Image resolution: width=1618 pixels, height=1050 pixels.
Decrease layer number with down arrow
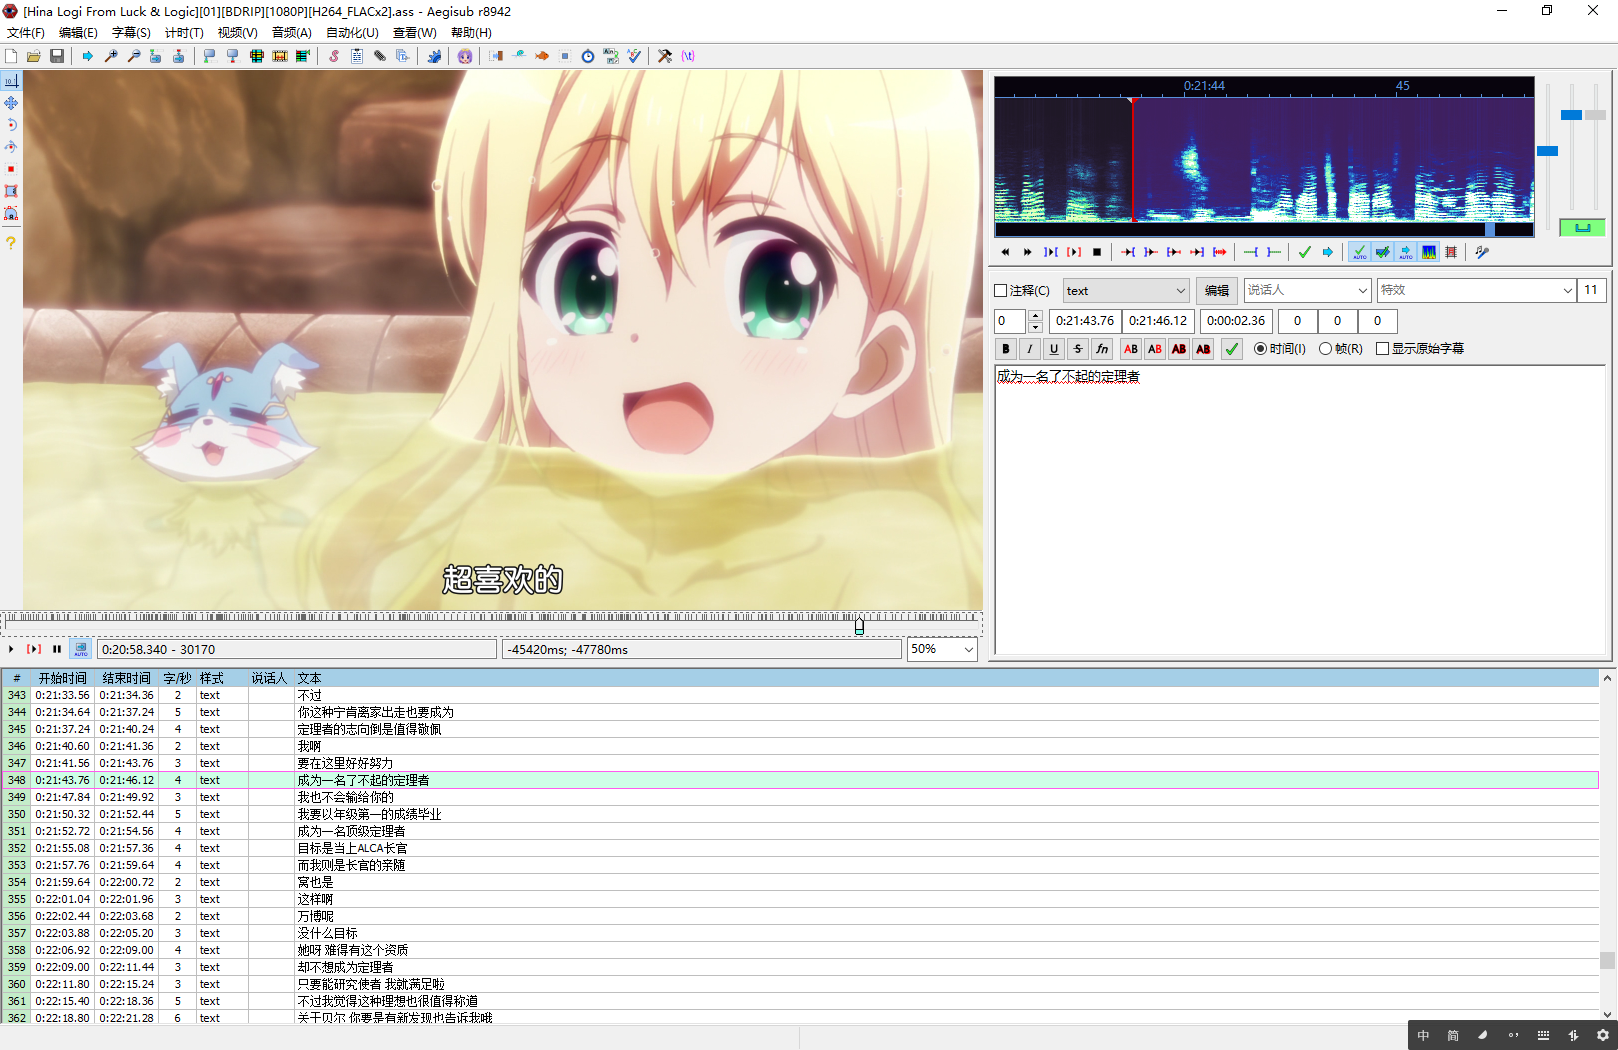pos(1035,327)
